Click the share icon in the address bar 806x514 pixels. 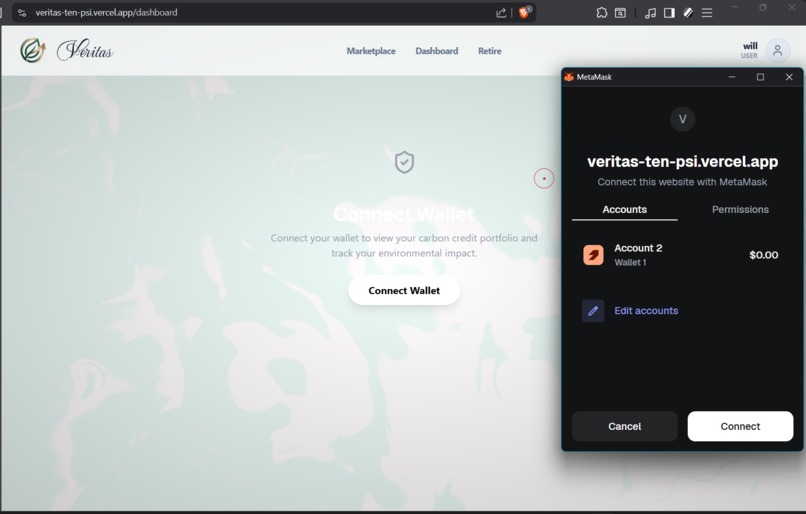point(501,13)
